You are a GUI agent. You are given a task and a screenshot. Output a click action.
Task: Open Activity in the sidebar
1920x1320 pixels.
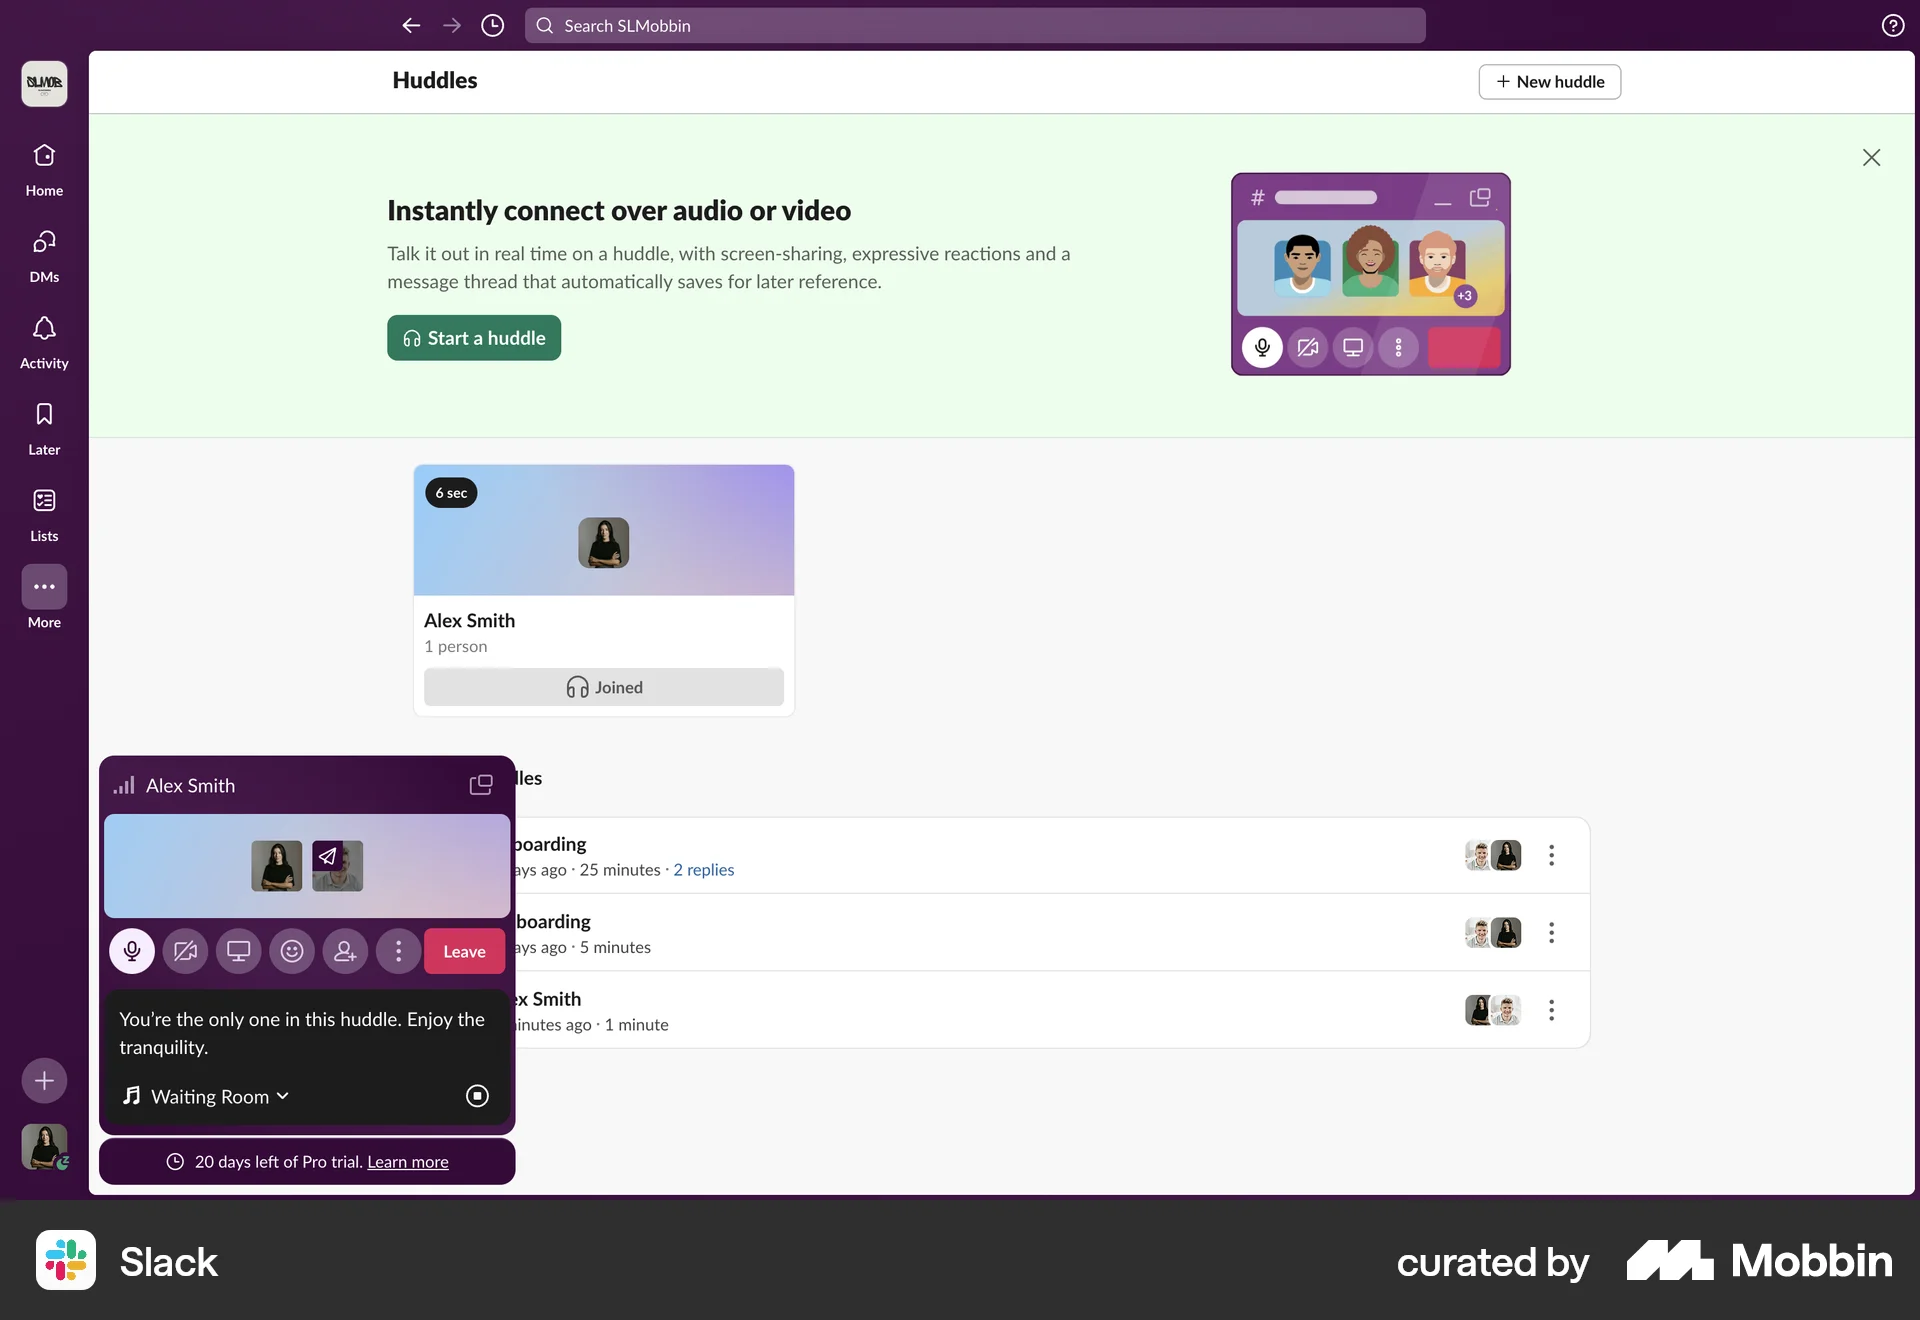(43, 340)
